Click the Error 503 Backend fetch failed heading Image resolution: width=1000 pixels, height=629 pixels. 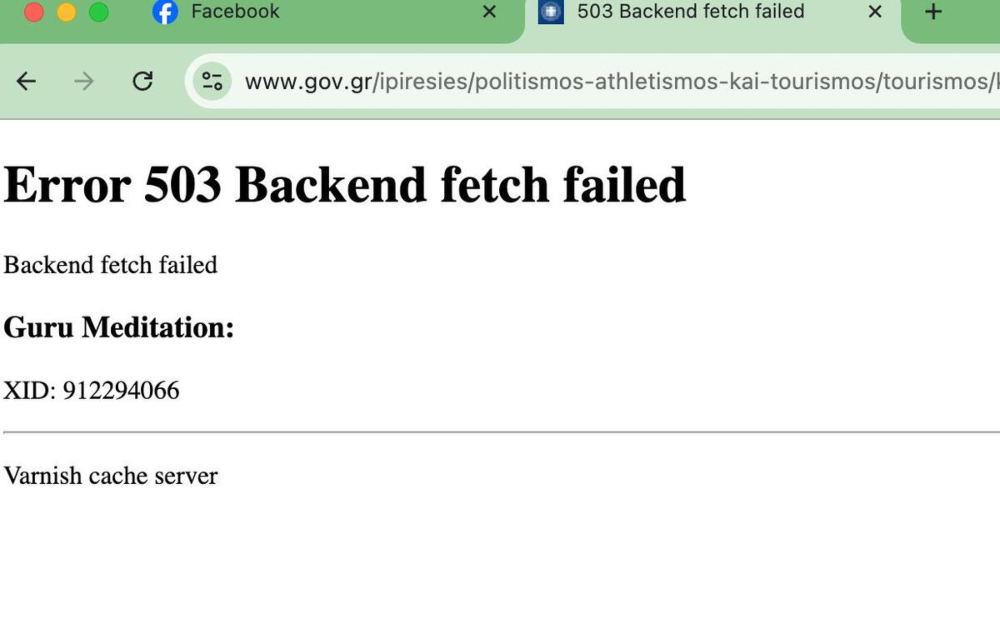344,185
